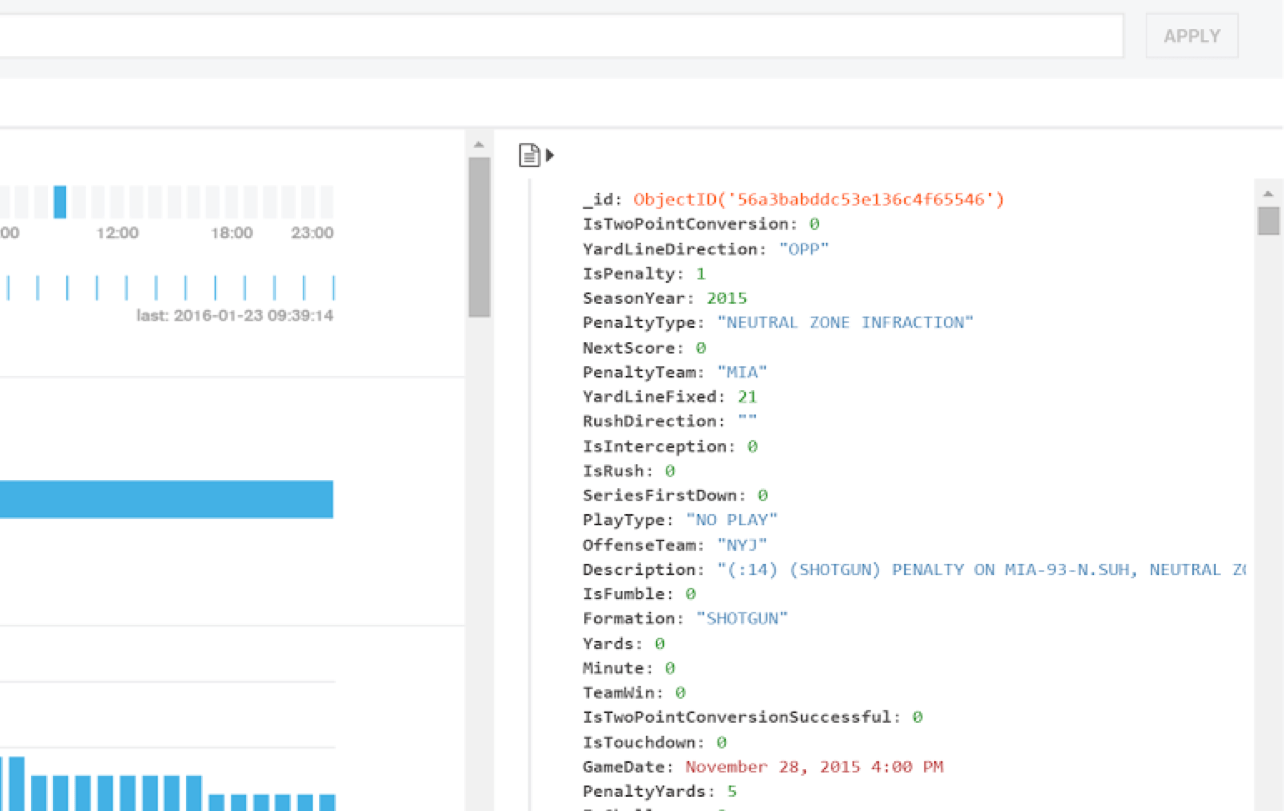Click the IsFumble field
Screen dimensions: 1284x811
pos(639,594)
